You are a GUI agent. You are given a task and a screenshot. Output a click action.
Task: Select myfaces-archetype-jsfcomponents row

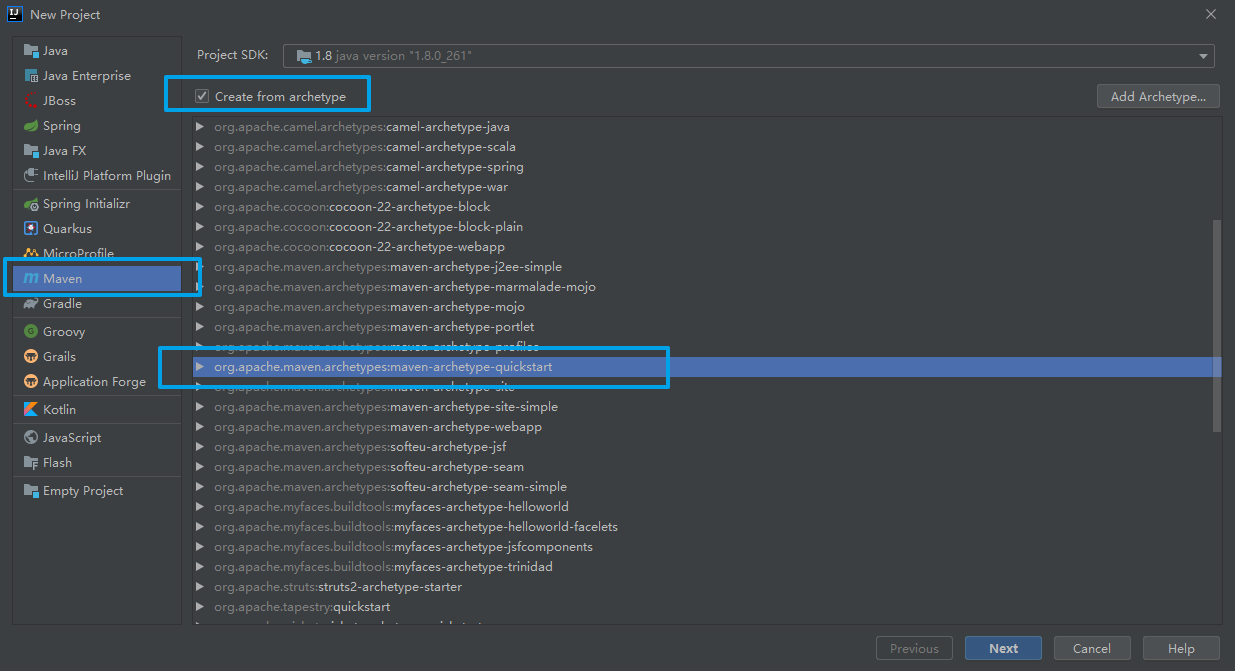tap(708, 547)
